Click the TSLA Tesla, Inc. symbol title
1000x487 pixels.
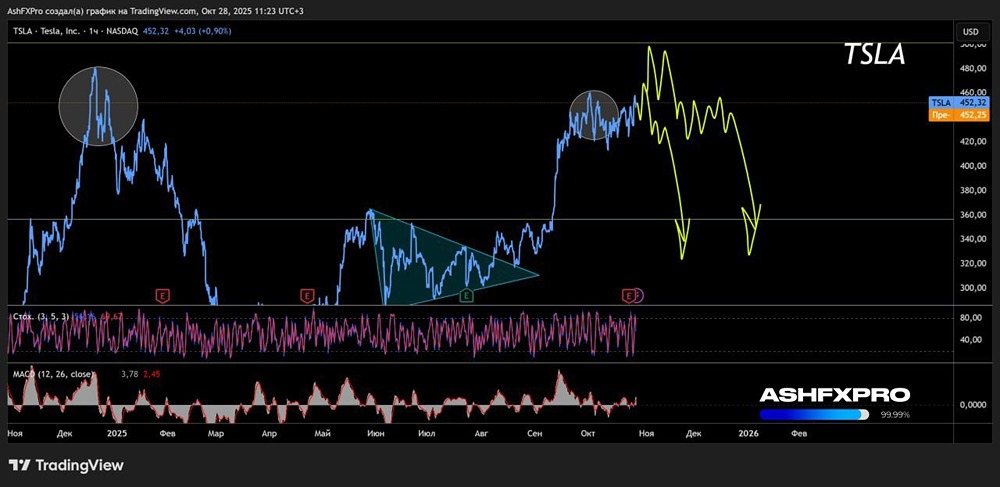pyautogui.click(x=60, y=32)
